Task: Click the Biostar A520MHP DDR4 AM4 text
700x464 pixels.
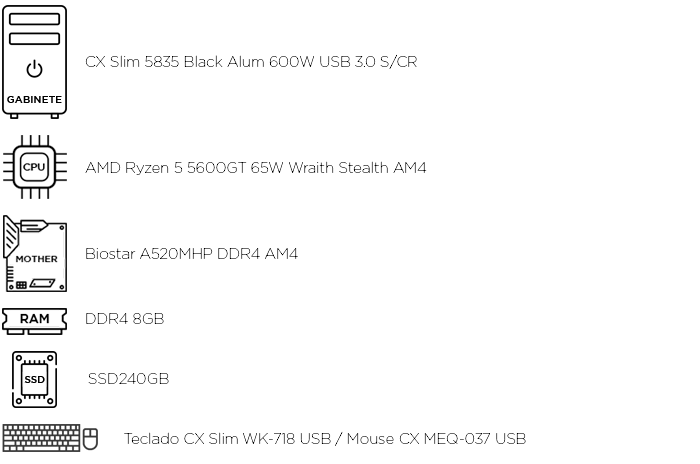Action: [x=191, y=254]
